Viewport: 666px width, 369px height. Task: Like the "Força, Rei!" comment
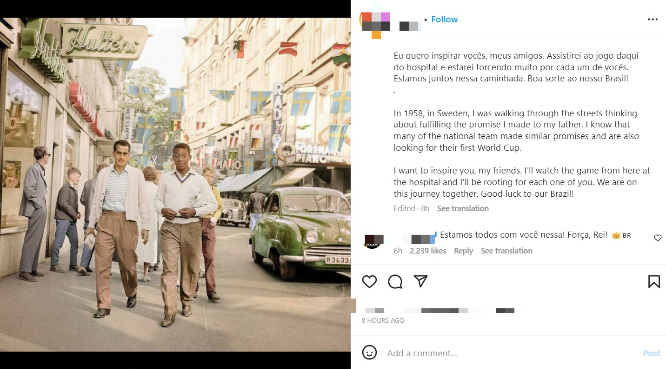coord(658,238)
